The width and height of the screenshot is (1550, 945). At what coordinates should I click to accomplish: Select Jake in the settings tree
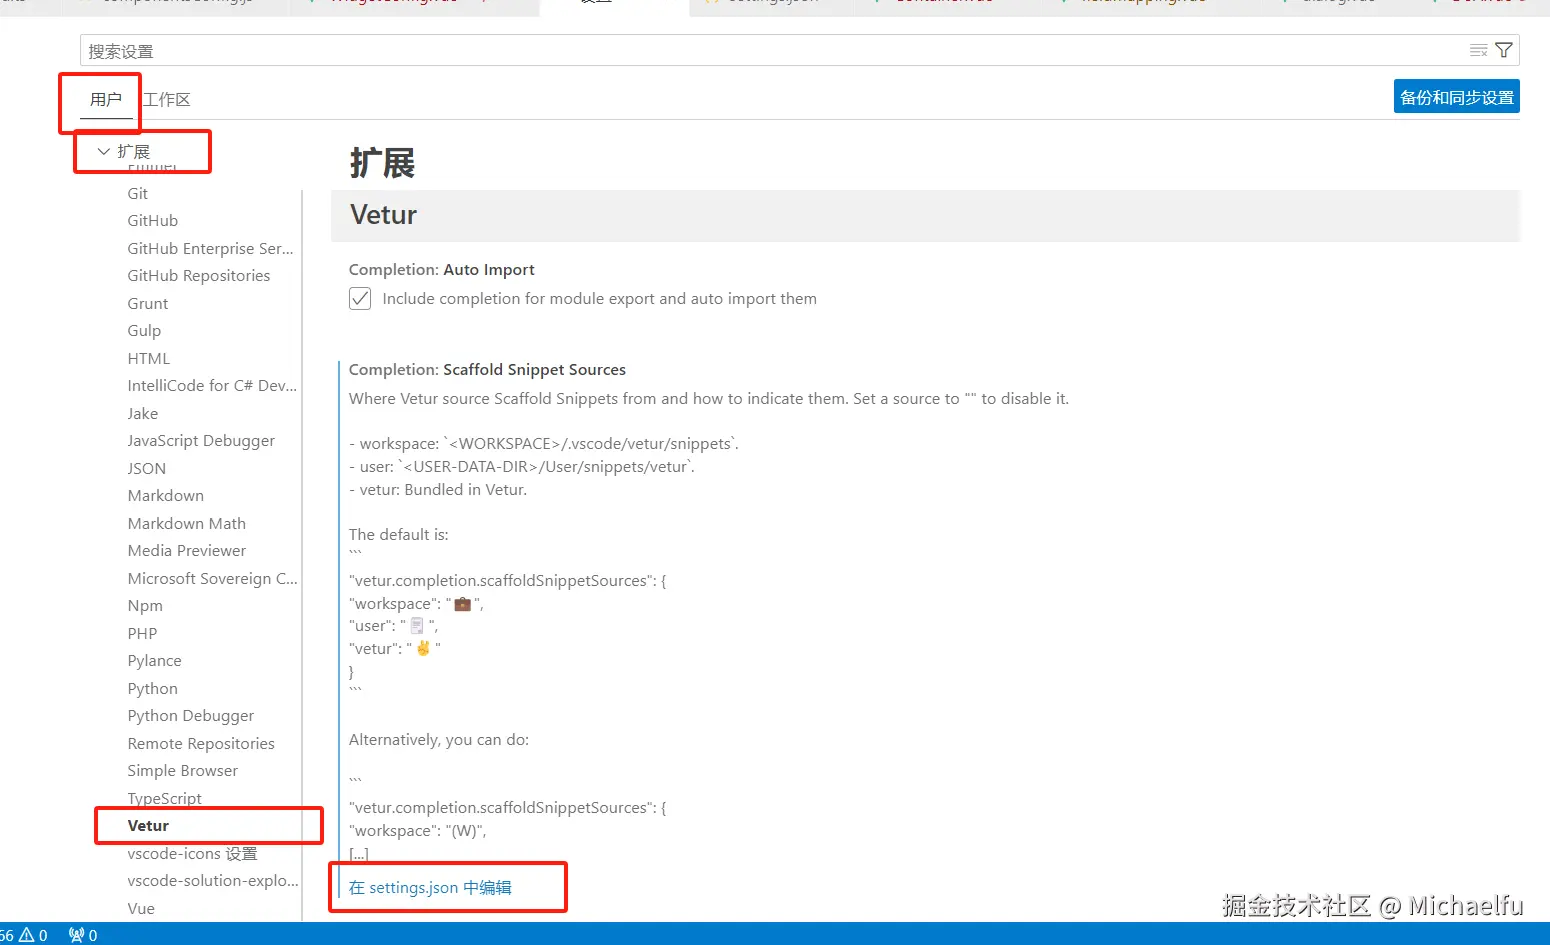(x=143, y=413)
